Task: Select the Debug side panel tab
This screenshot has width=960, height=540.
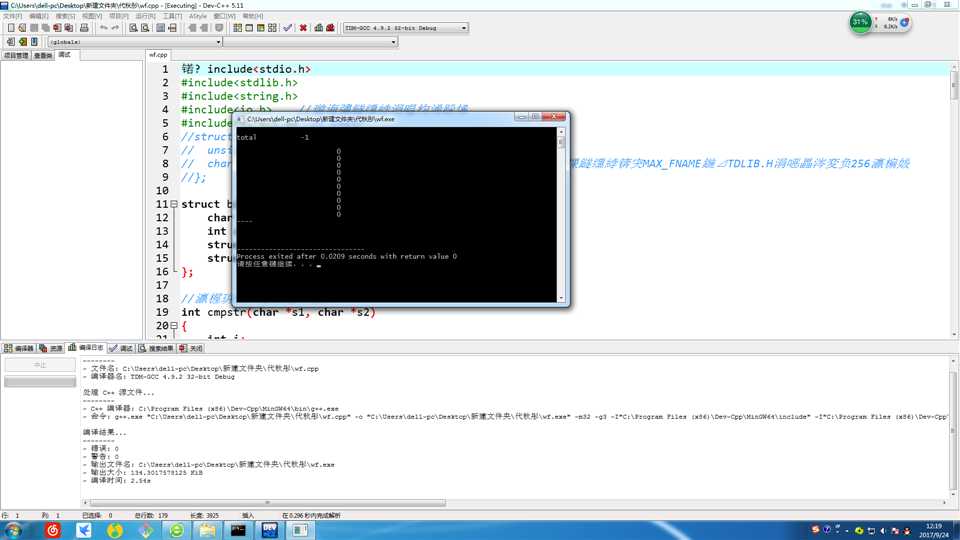Action: click(66, 54)
